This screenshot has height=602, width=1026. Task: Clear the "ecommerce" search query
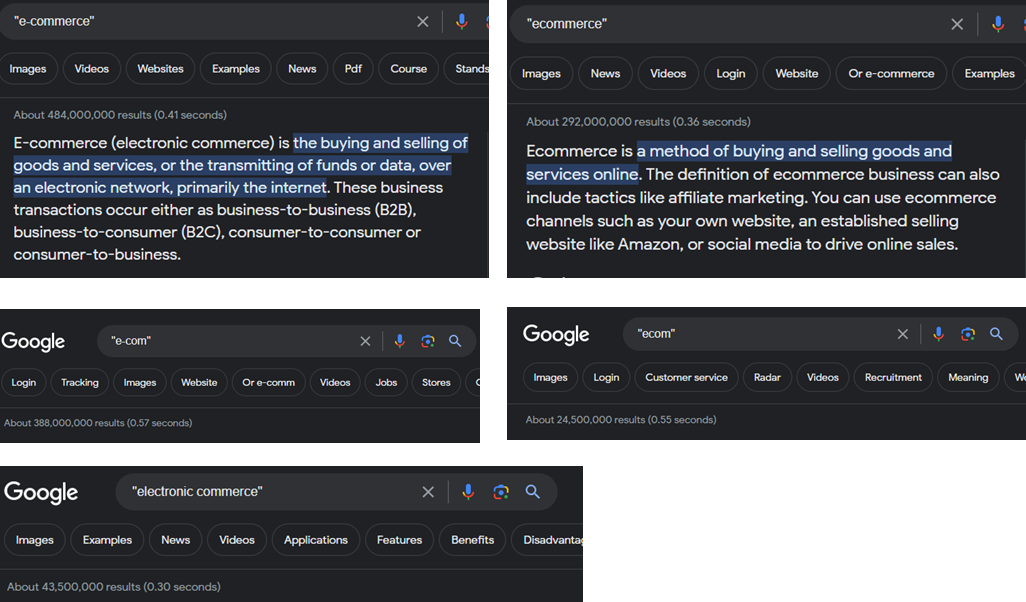point(957,24)
